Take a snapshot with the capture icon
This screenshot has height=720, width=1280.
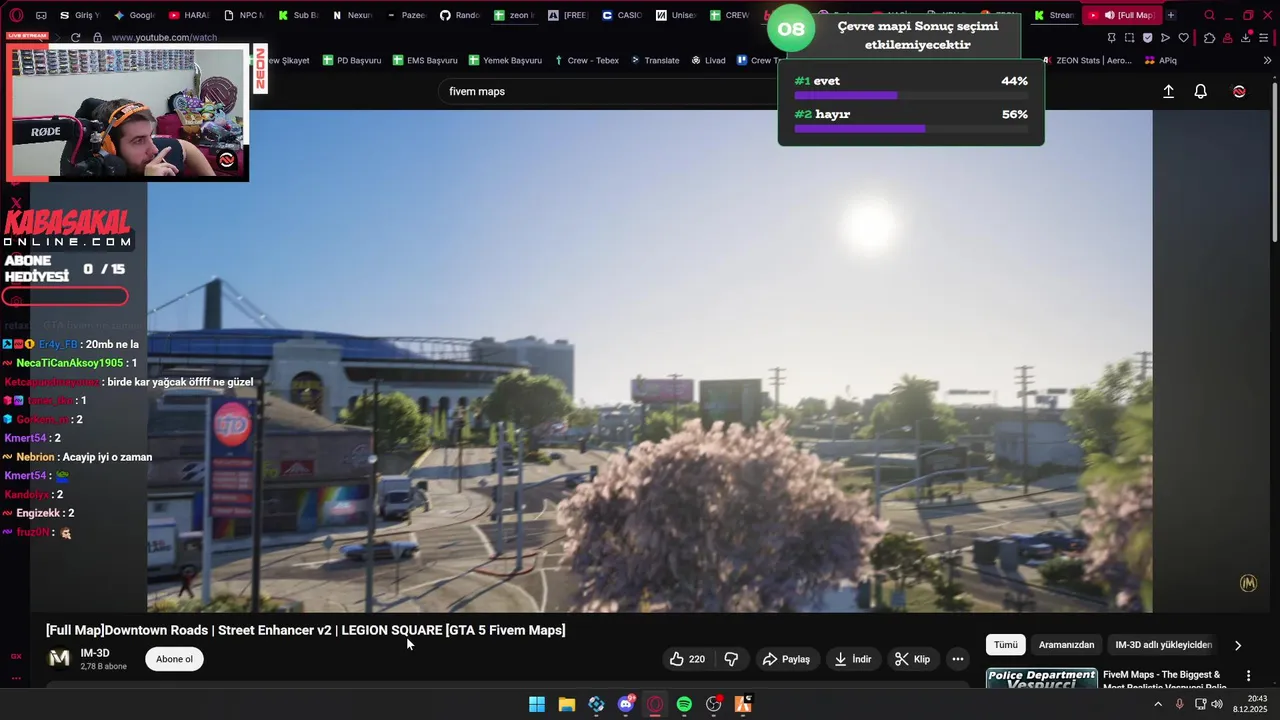[x=1129, y=38]
